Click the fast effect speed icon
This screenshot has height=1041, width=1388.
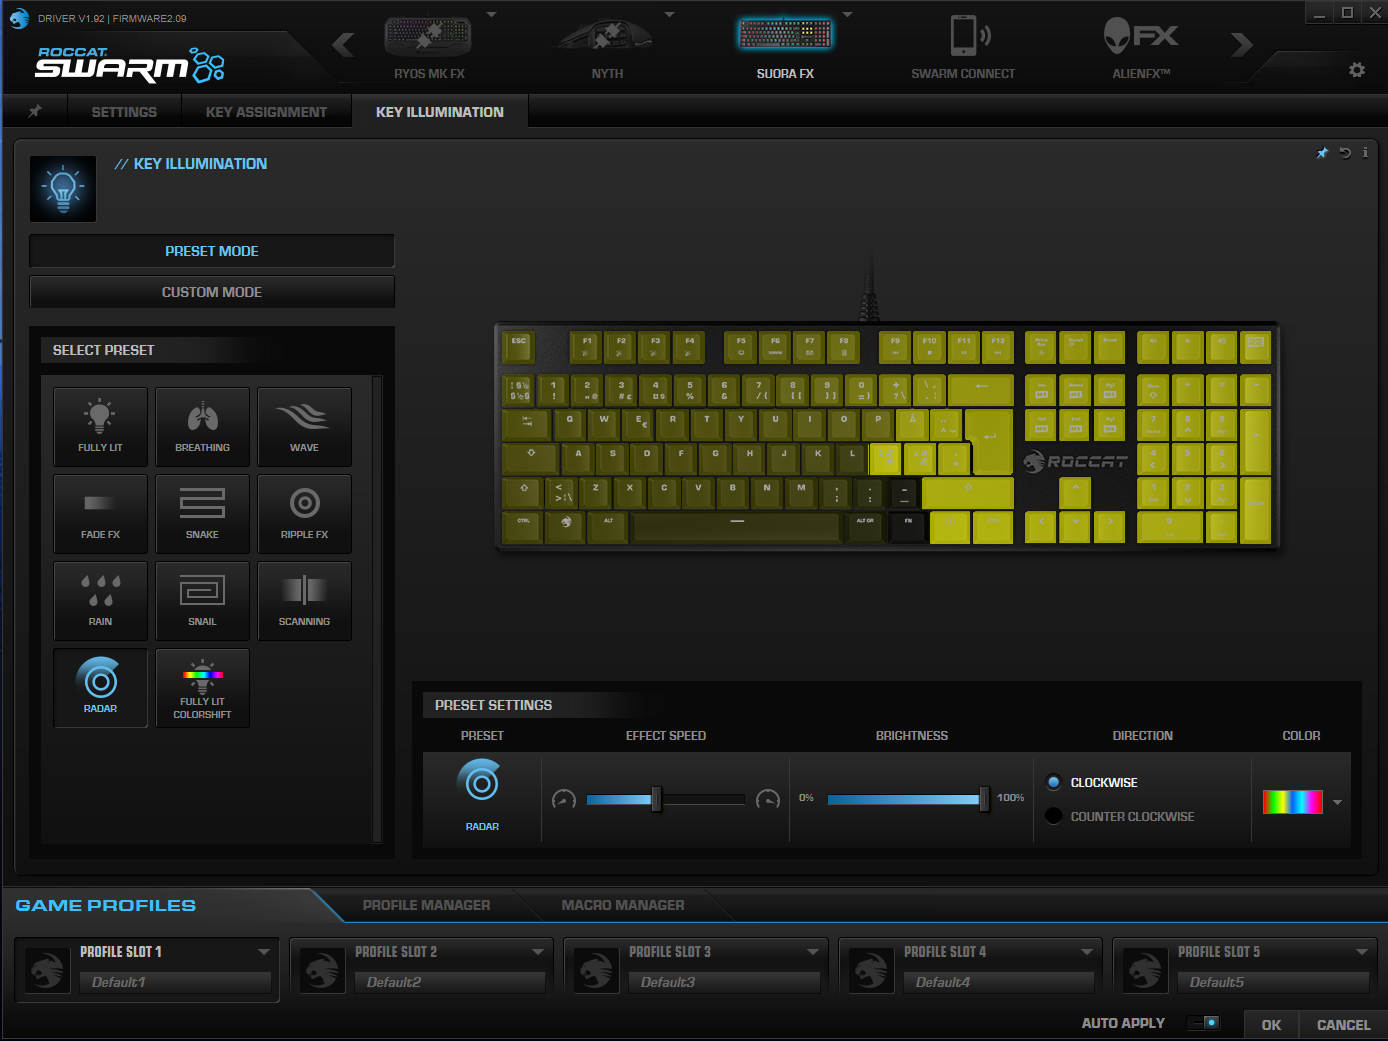[768, 799]
